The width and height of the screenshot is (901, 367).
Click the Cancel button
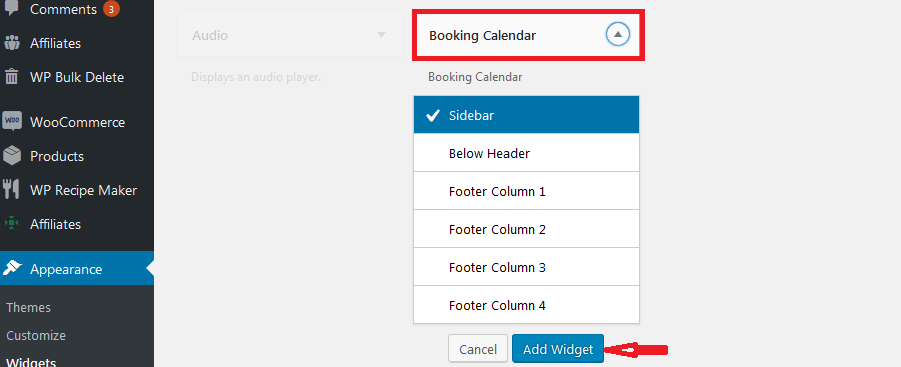[478, 349]
